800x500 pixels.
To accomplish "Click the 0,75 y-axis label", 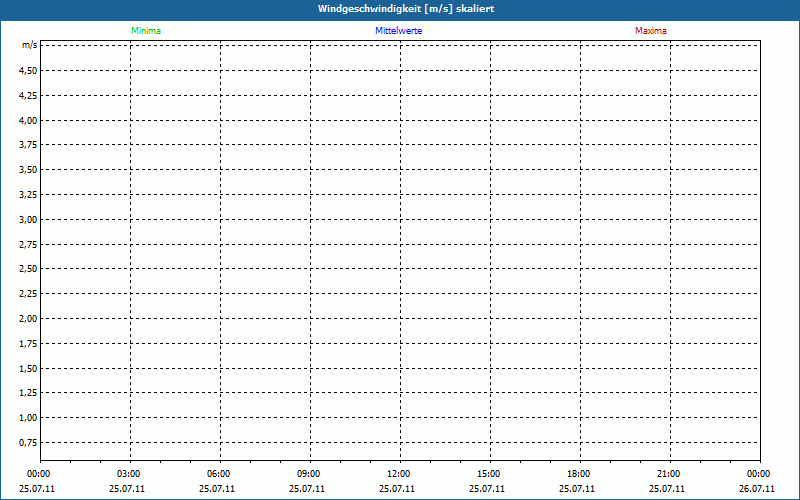I will click(28, 442).
